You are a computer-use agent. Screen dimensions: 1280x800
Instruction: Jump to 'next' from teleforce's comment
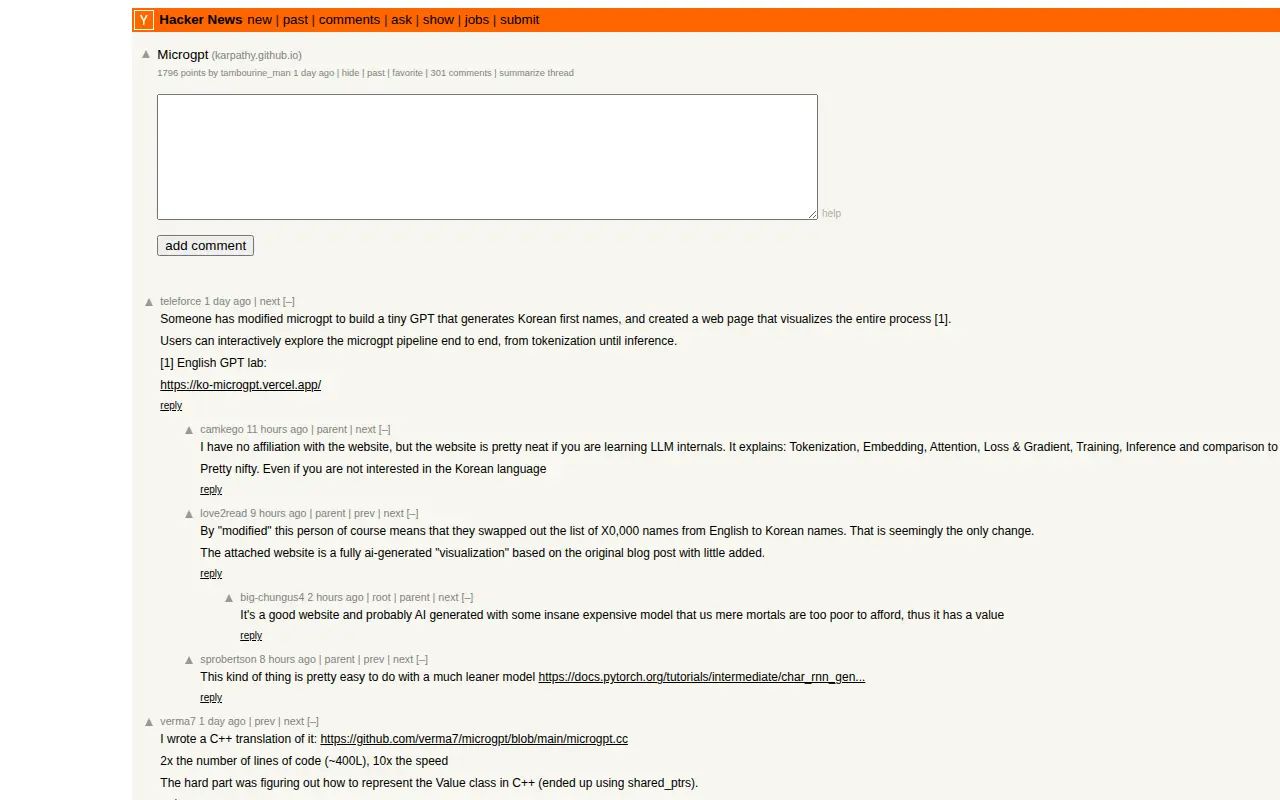(270, 301)
